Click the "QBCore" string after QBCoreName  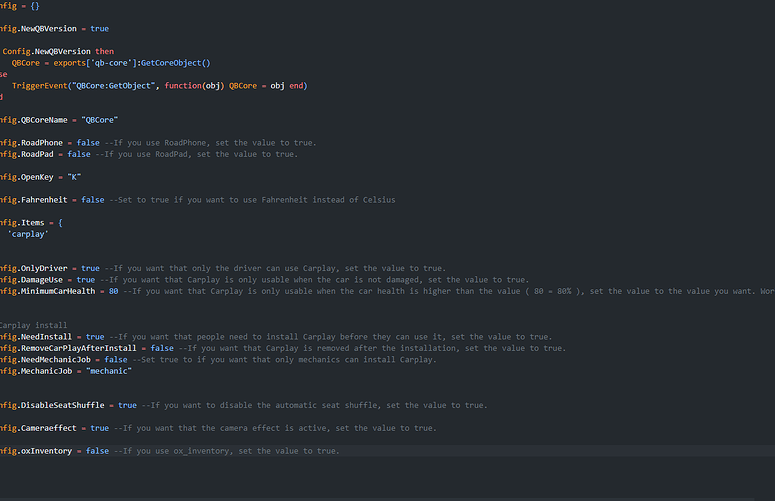click(99, 120)
